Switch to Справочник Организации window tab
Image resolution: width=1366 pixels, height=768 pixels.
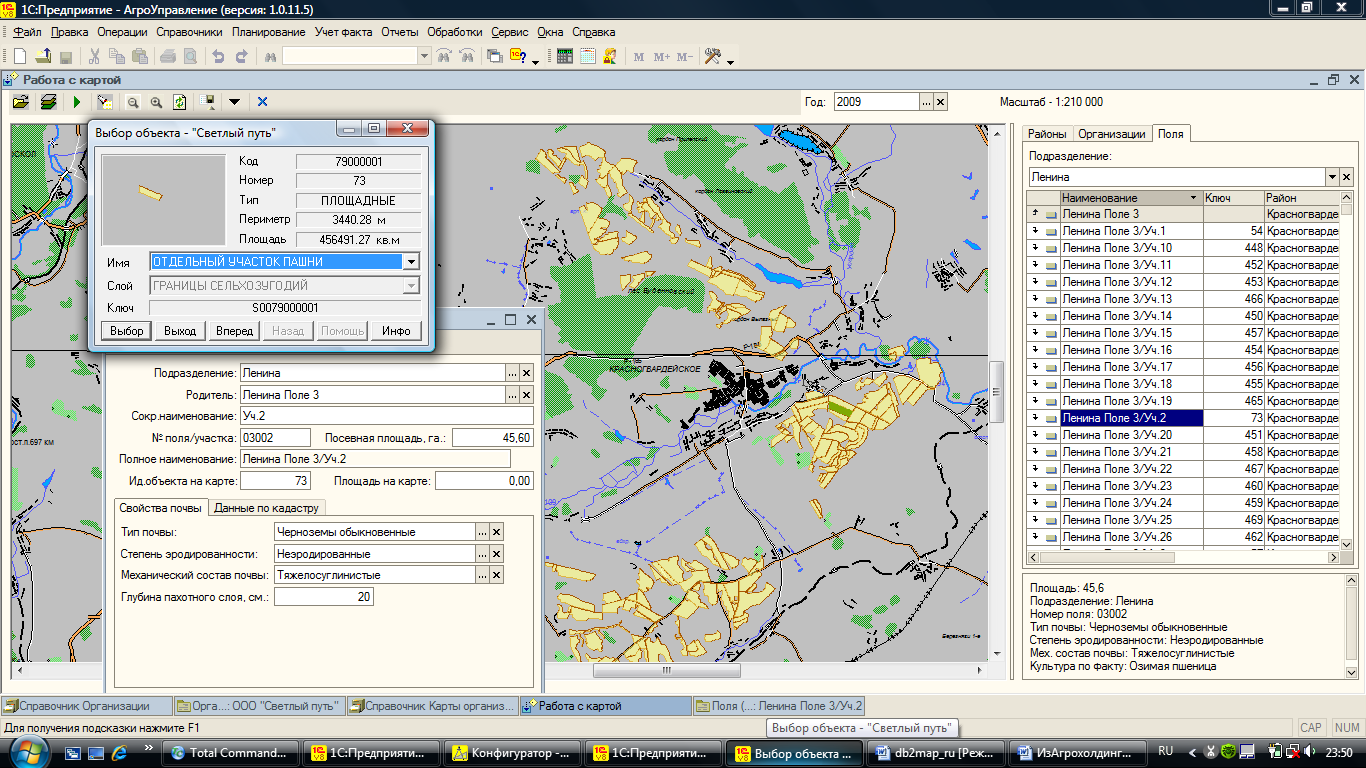coord(86,706)
